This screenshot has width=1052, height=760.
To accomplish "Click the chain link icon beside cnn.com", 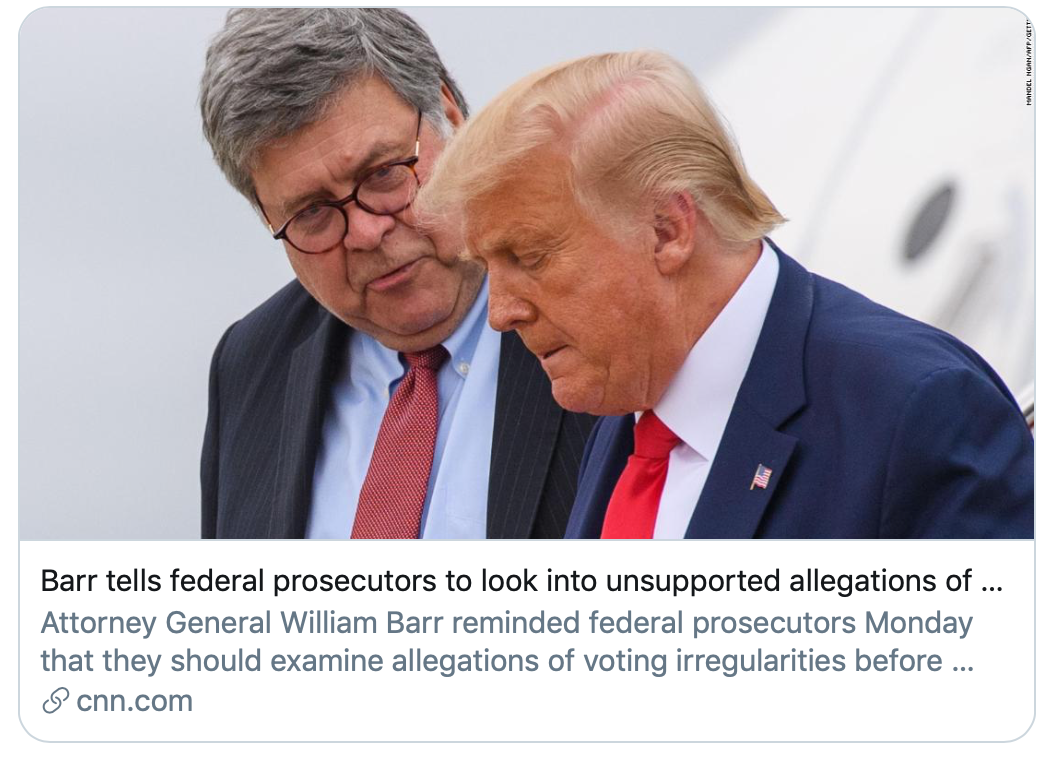I will click(x=55, y=700).
